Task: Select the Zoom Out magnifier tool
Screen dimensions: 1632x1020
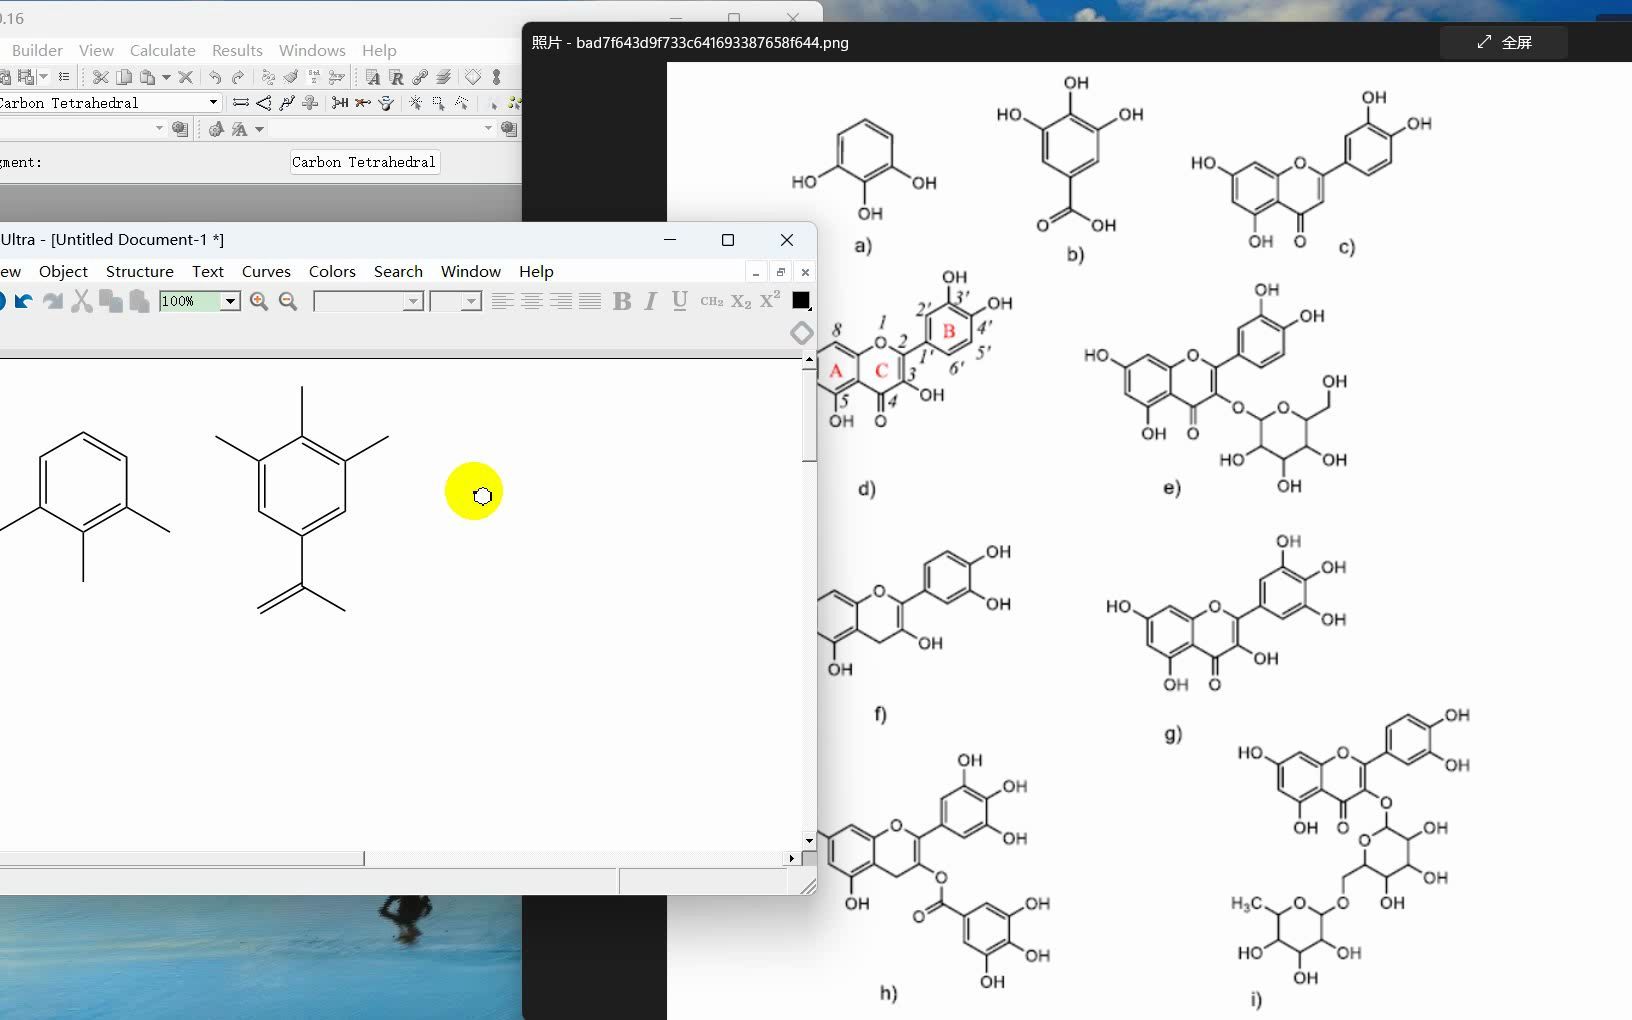Action: click(x=289, y=300)
